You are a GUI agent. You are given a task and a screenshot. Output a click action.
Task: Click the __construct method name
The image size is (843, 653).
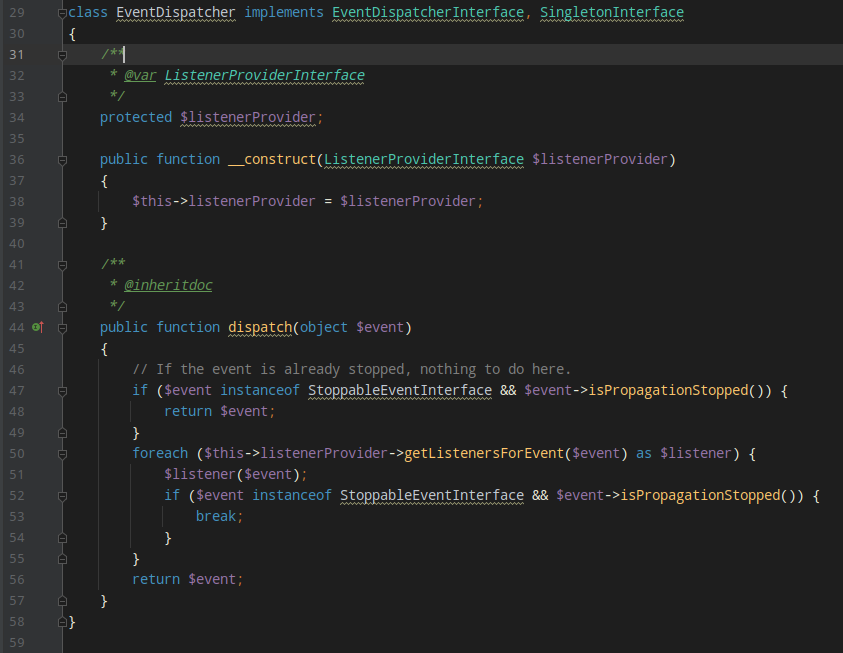pos(272,159)
